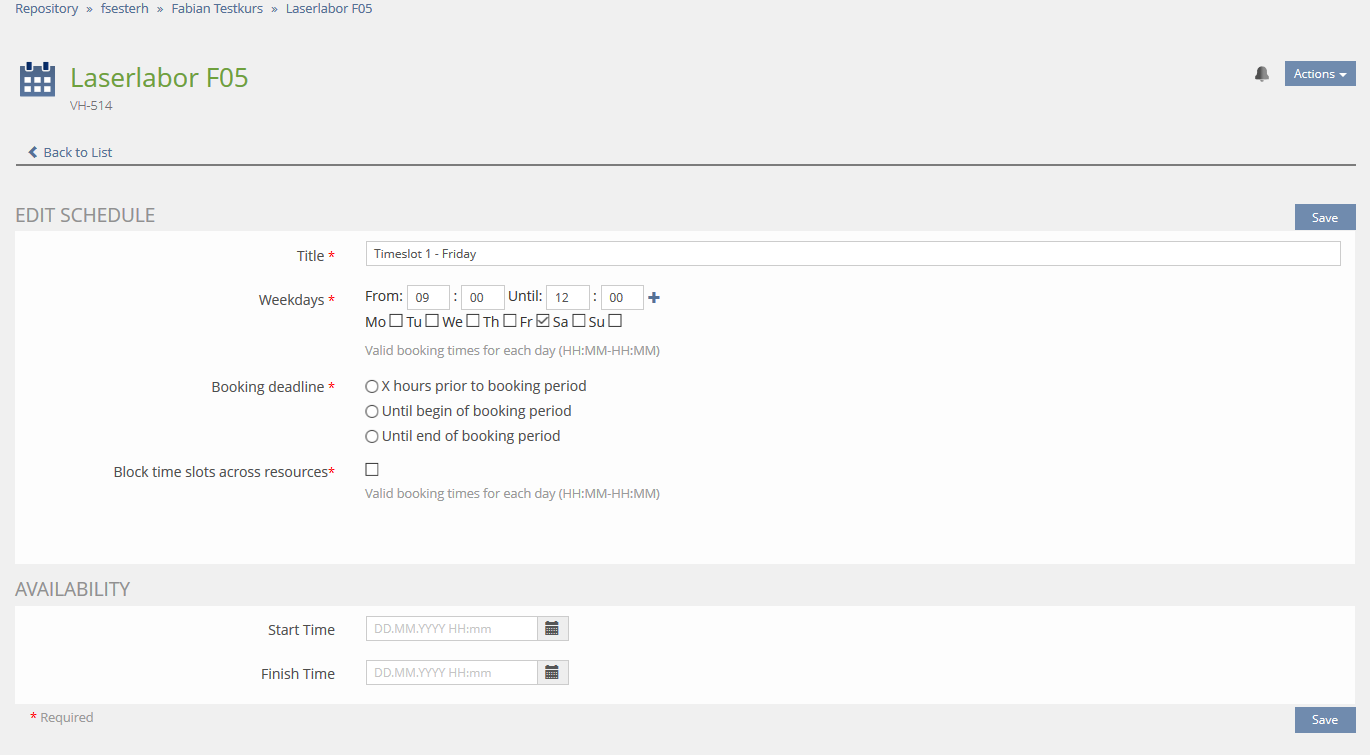Click the notification bell icon
The image size is (1370, 755).
[1262, 74]
